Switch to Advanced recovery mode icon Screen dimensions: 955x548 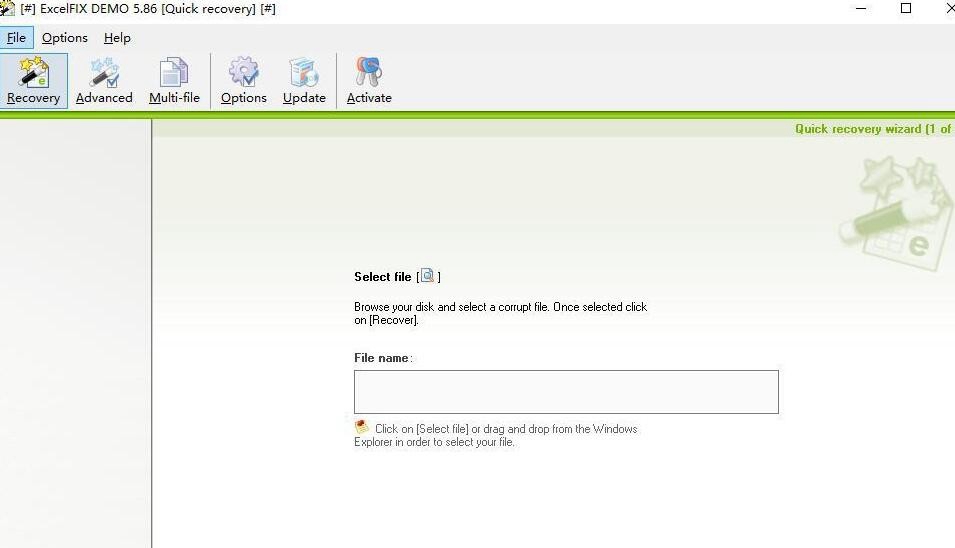coord(104,81)
